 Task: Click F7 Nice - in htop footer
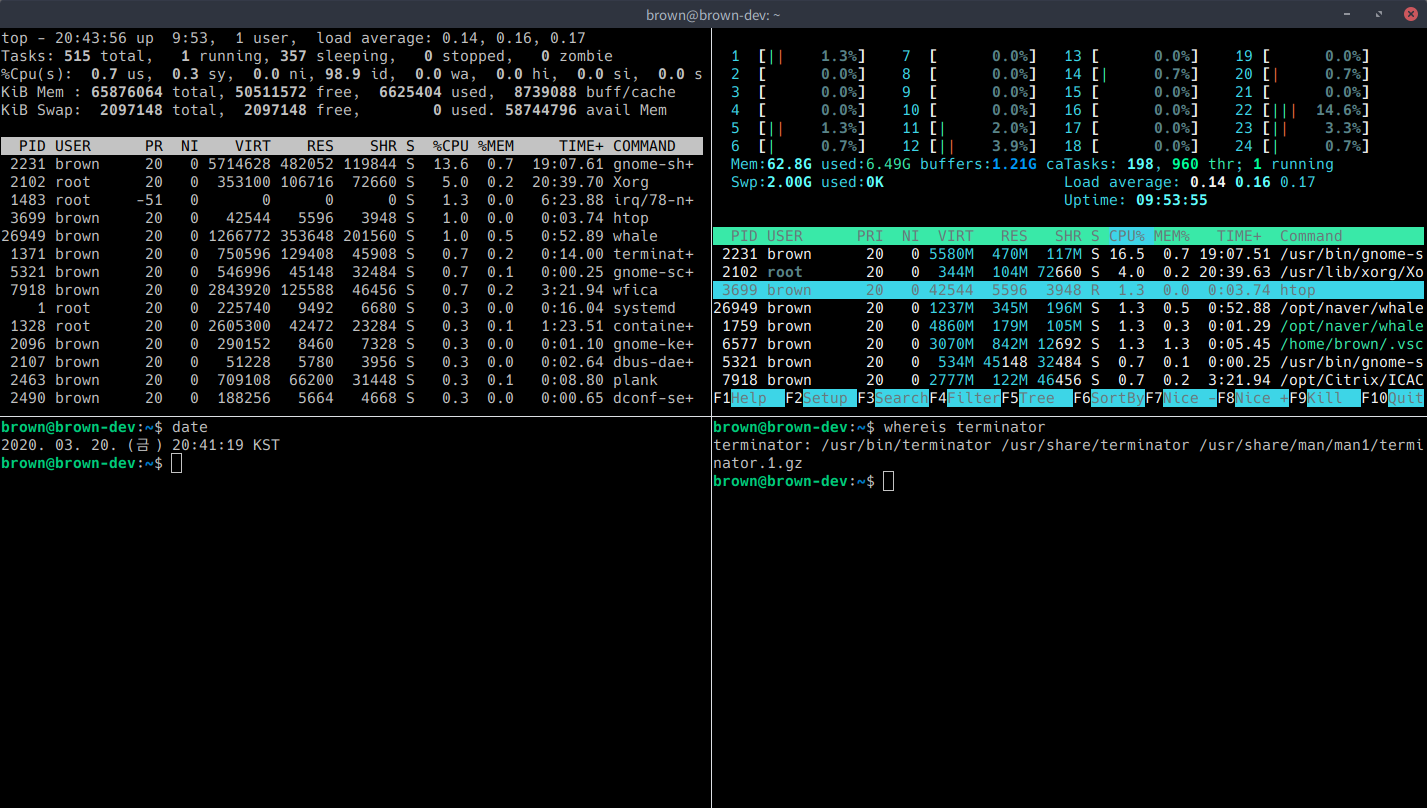[1181, 398]
